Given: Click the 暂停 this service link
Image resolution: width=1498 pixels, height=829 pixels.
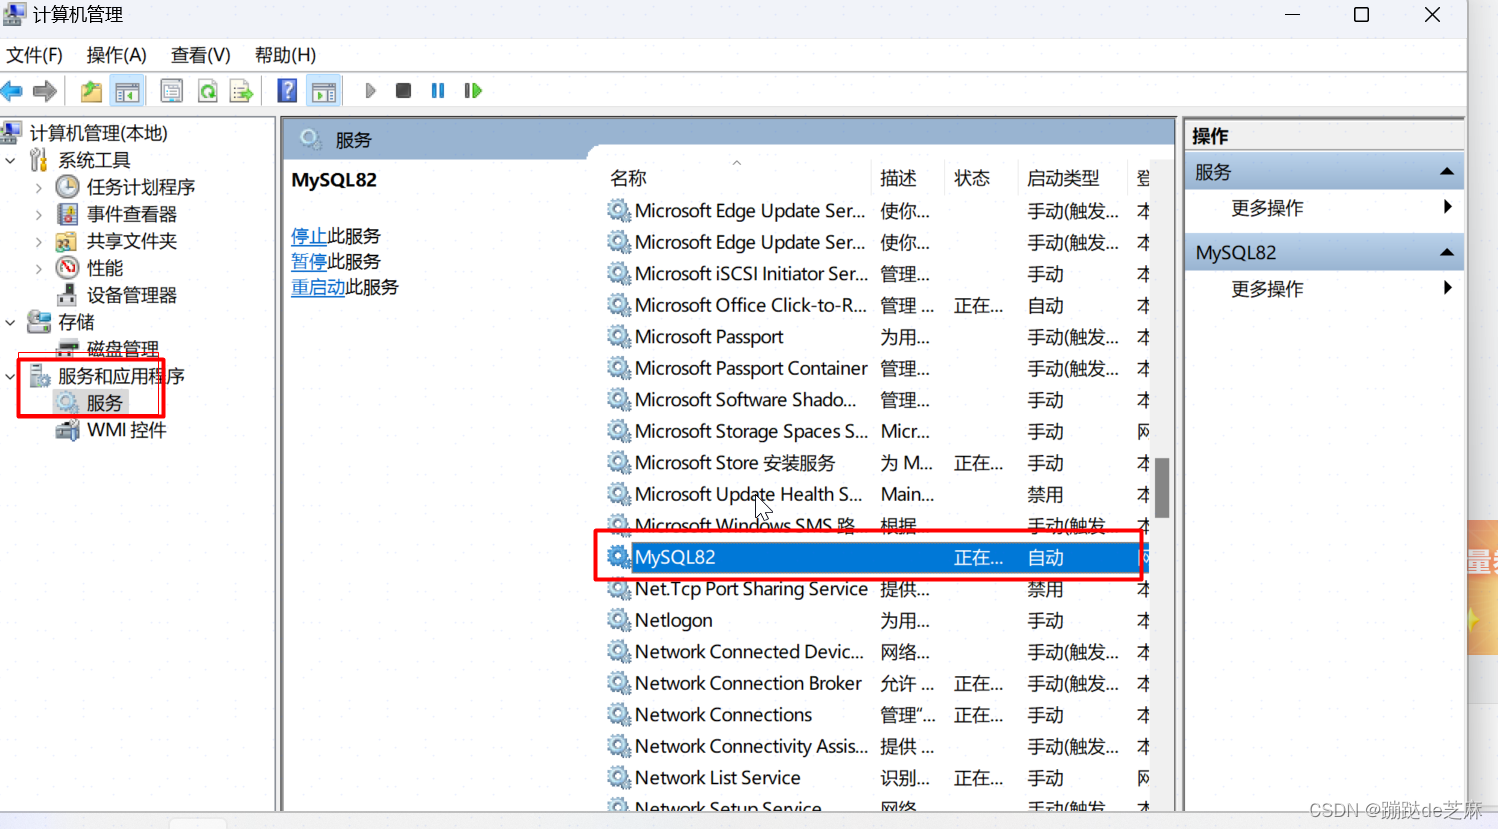Looking at the screenshot, I should tap(309, 261).
